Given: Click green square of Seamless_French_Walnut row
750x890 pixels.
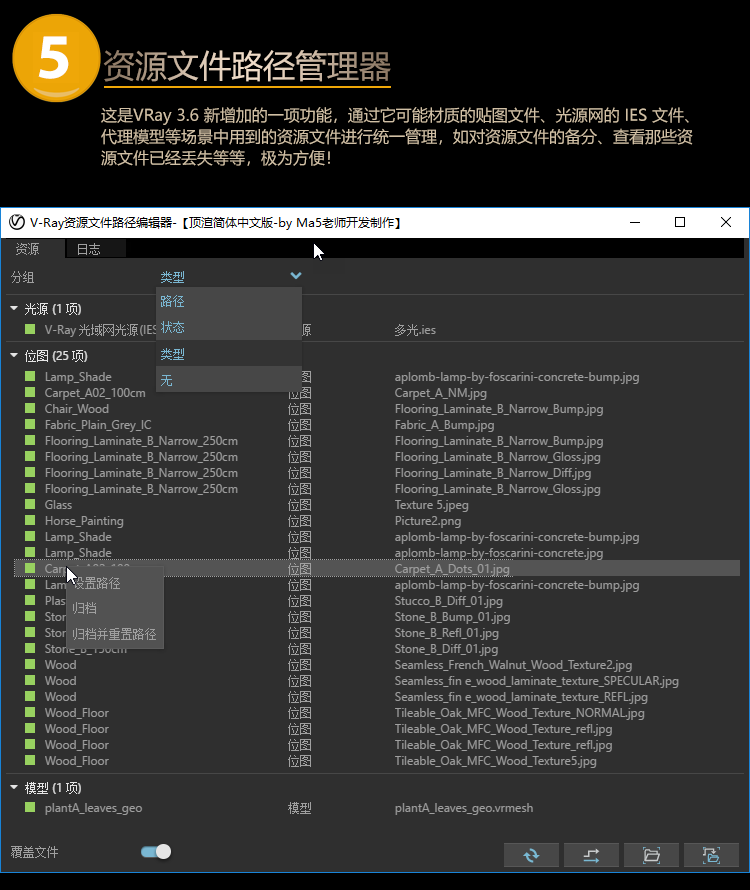Looking at the screenshot, I should click(30, 664).
